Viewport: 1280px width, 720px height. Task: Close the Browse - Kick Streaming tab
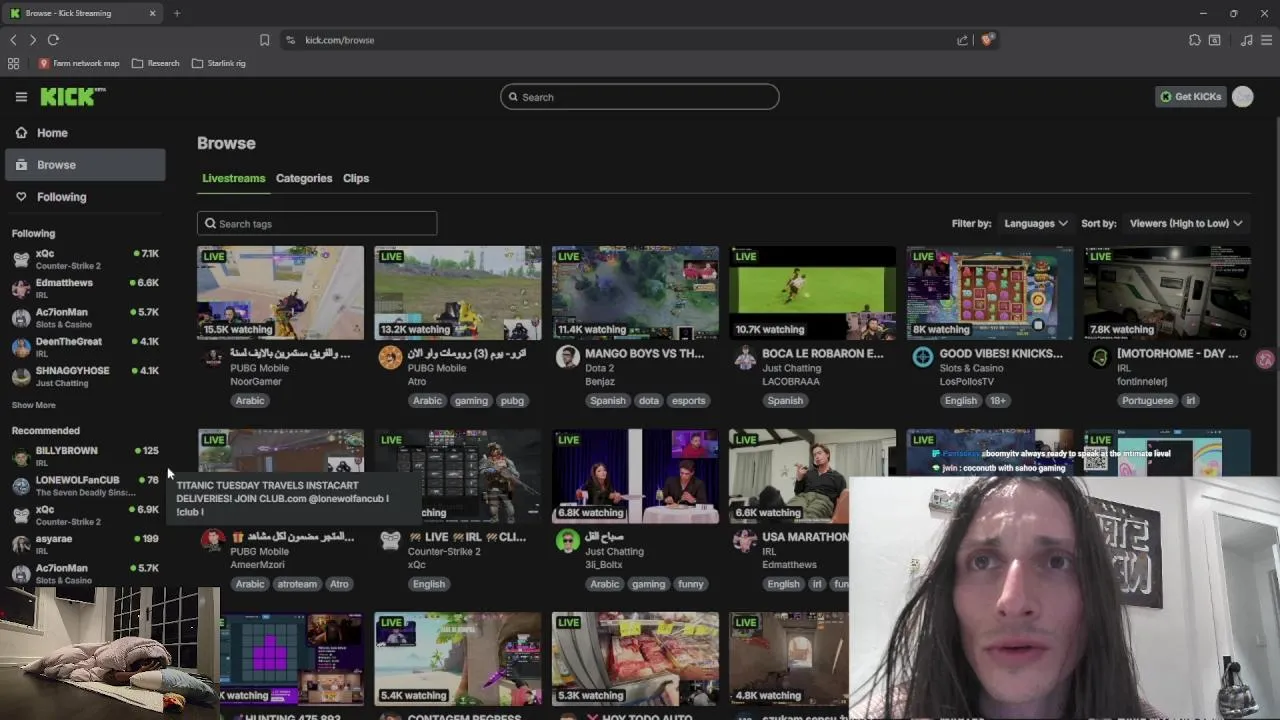click(x=153, y=13)
